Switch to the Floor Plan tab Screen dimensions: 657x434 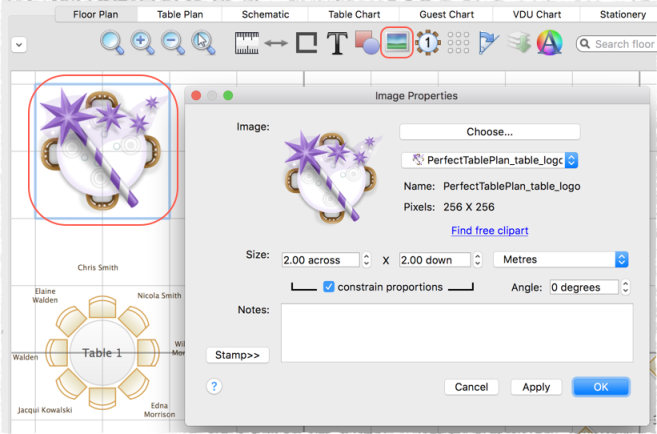[x=96, y=14]
